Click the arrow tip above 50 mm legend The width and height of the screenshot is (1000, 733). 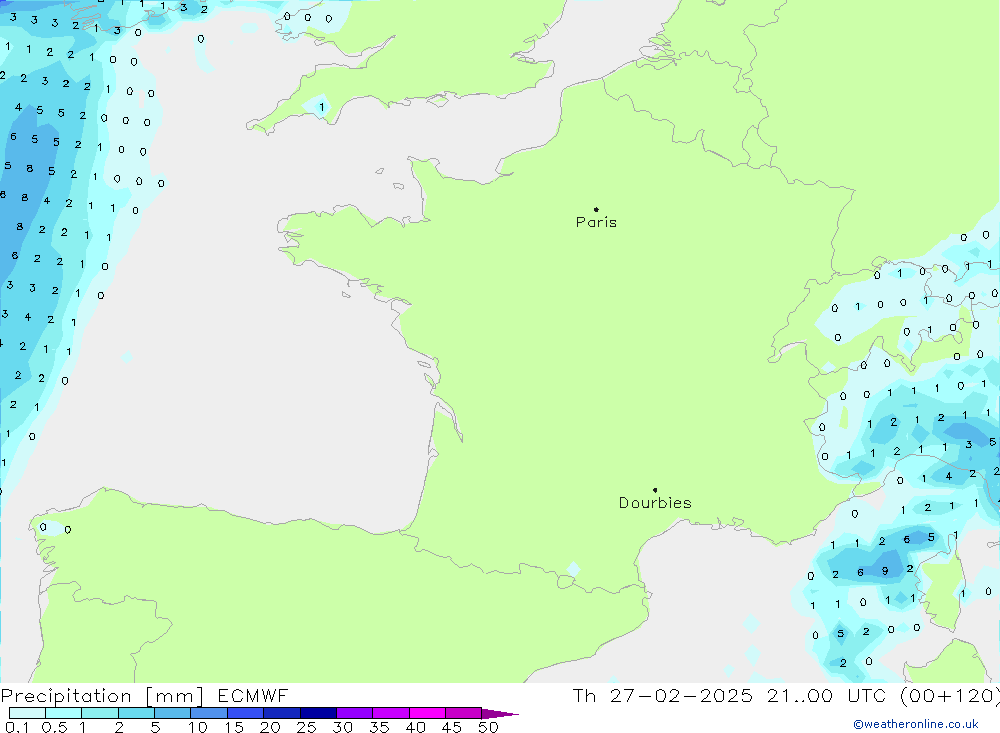500,714
